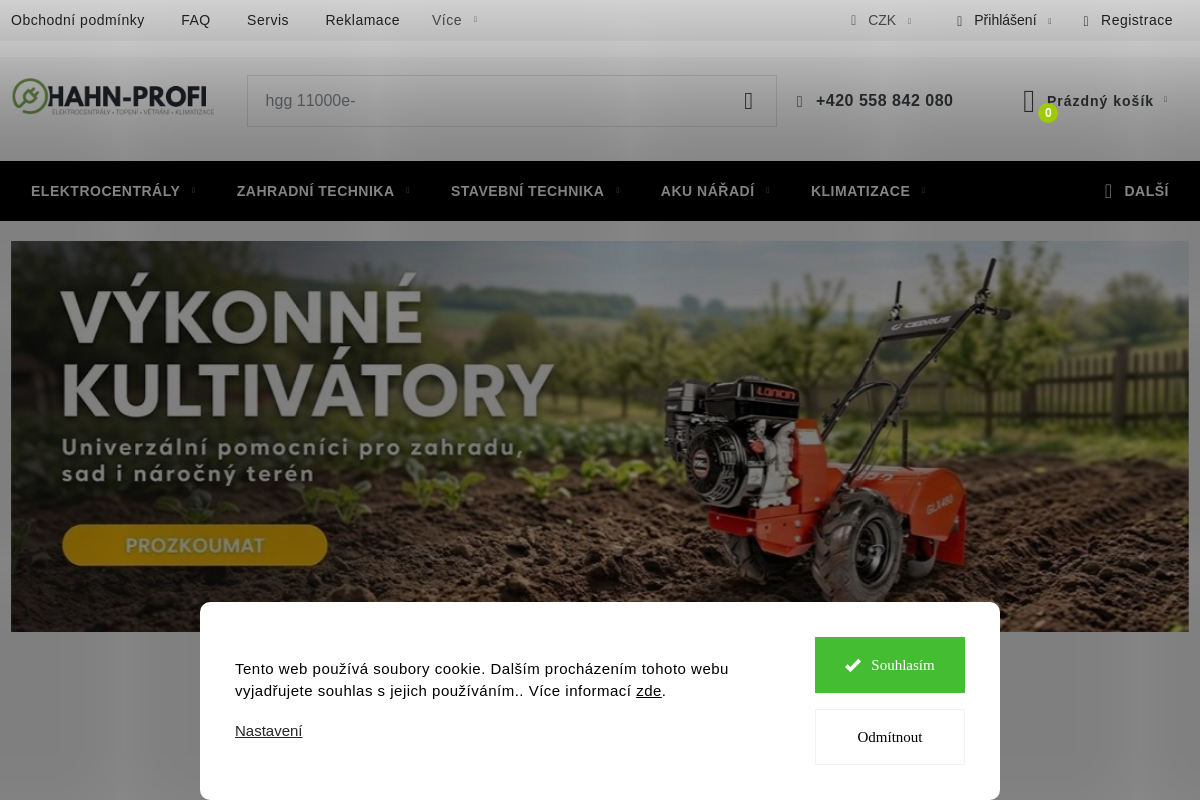Click the phone icon beside the number
Image resolution: width=1200 pixels, height=800 pixels.
(800, 102)
